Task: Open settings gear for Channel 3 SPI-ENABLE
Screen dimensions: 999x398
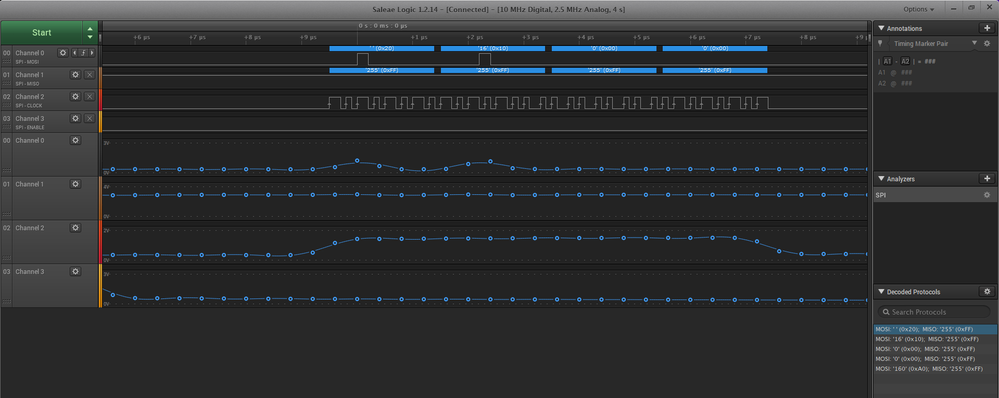Action: point(75,118)
